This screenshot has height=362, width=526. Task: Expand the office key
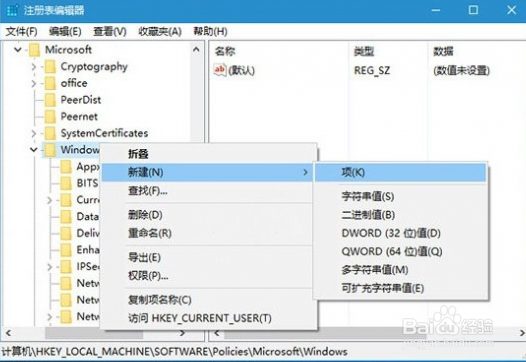click(34, 83)
